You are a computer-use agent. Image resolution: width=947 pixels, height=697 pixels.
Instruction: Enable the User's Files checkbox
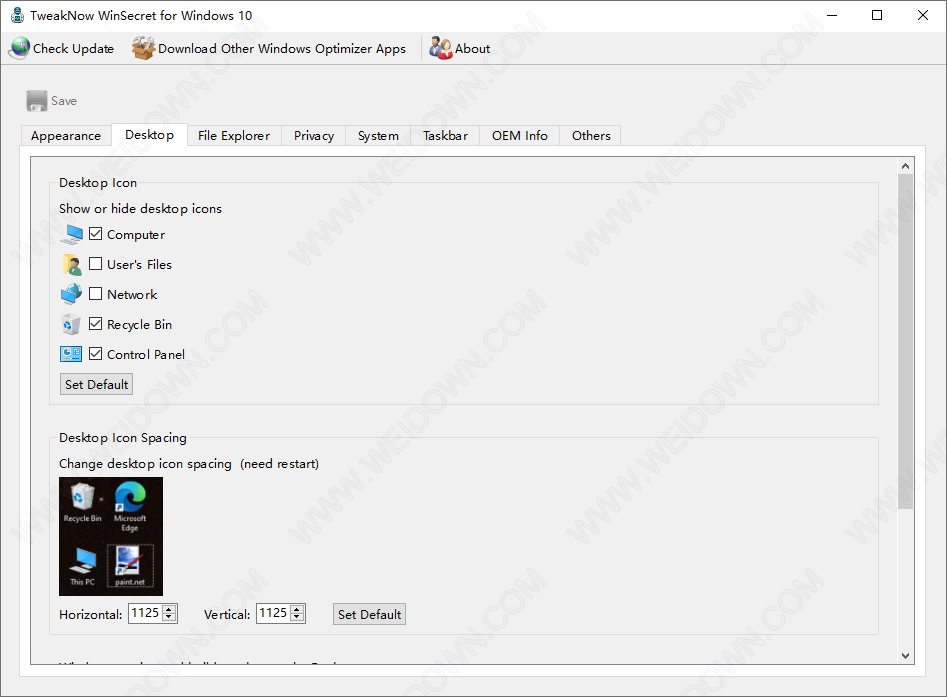tap(95, 264)
